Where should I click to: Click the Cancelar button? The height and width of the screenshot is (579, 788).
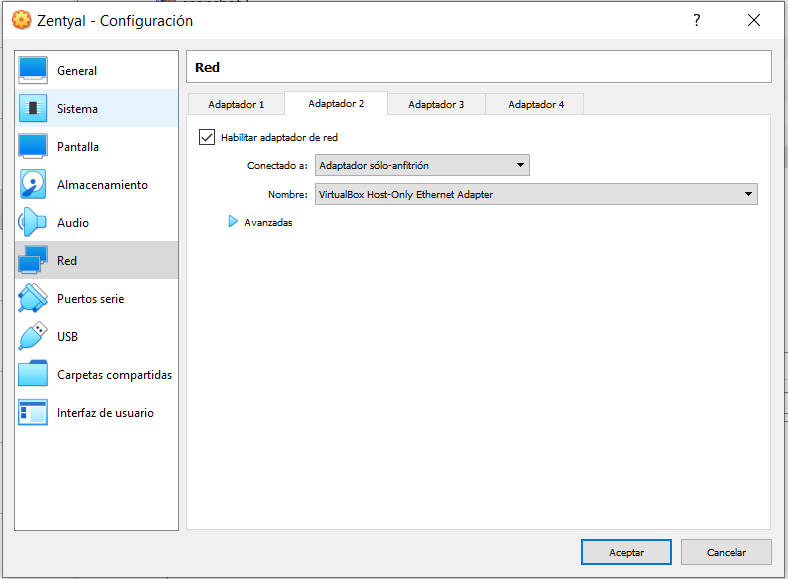pos(726,552)
